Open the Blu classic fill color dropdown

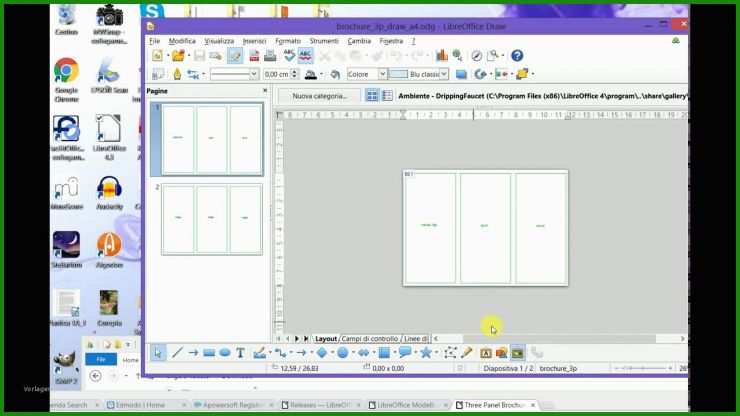pyautogui.click(x=444, y=74)
